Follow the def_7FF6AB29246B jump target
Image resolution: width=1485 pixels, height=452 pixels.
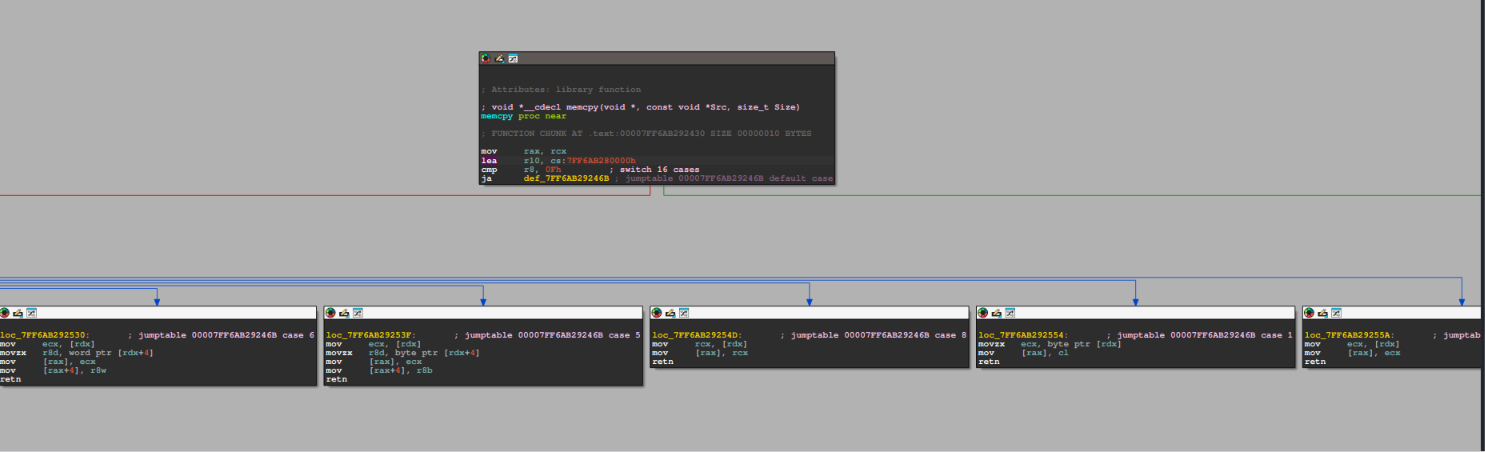click(566, 179)
